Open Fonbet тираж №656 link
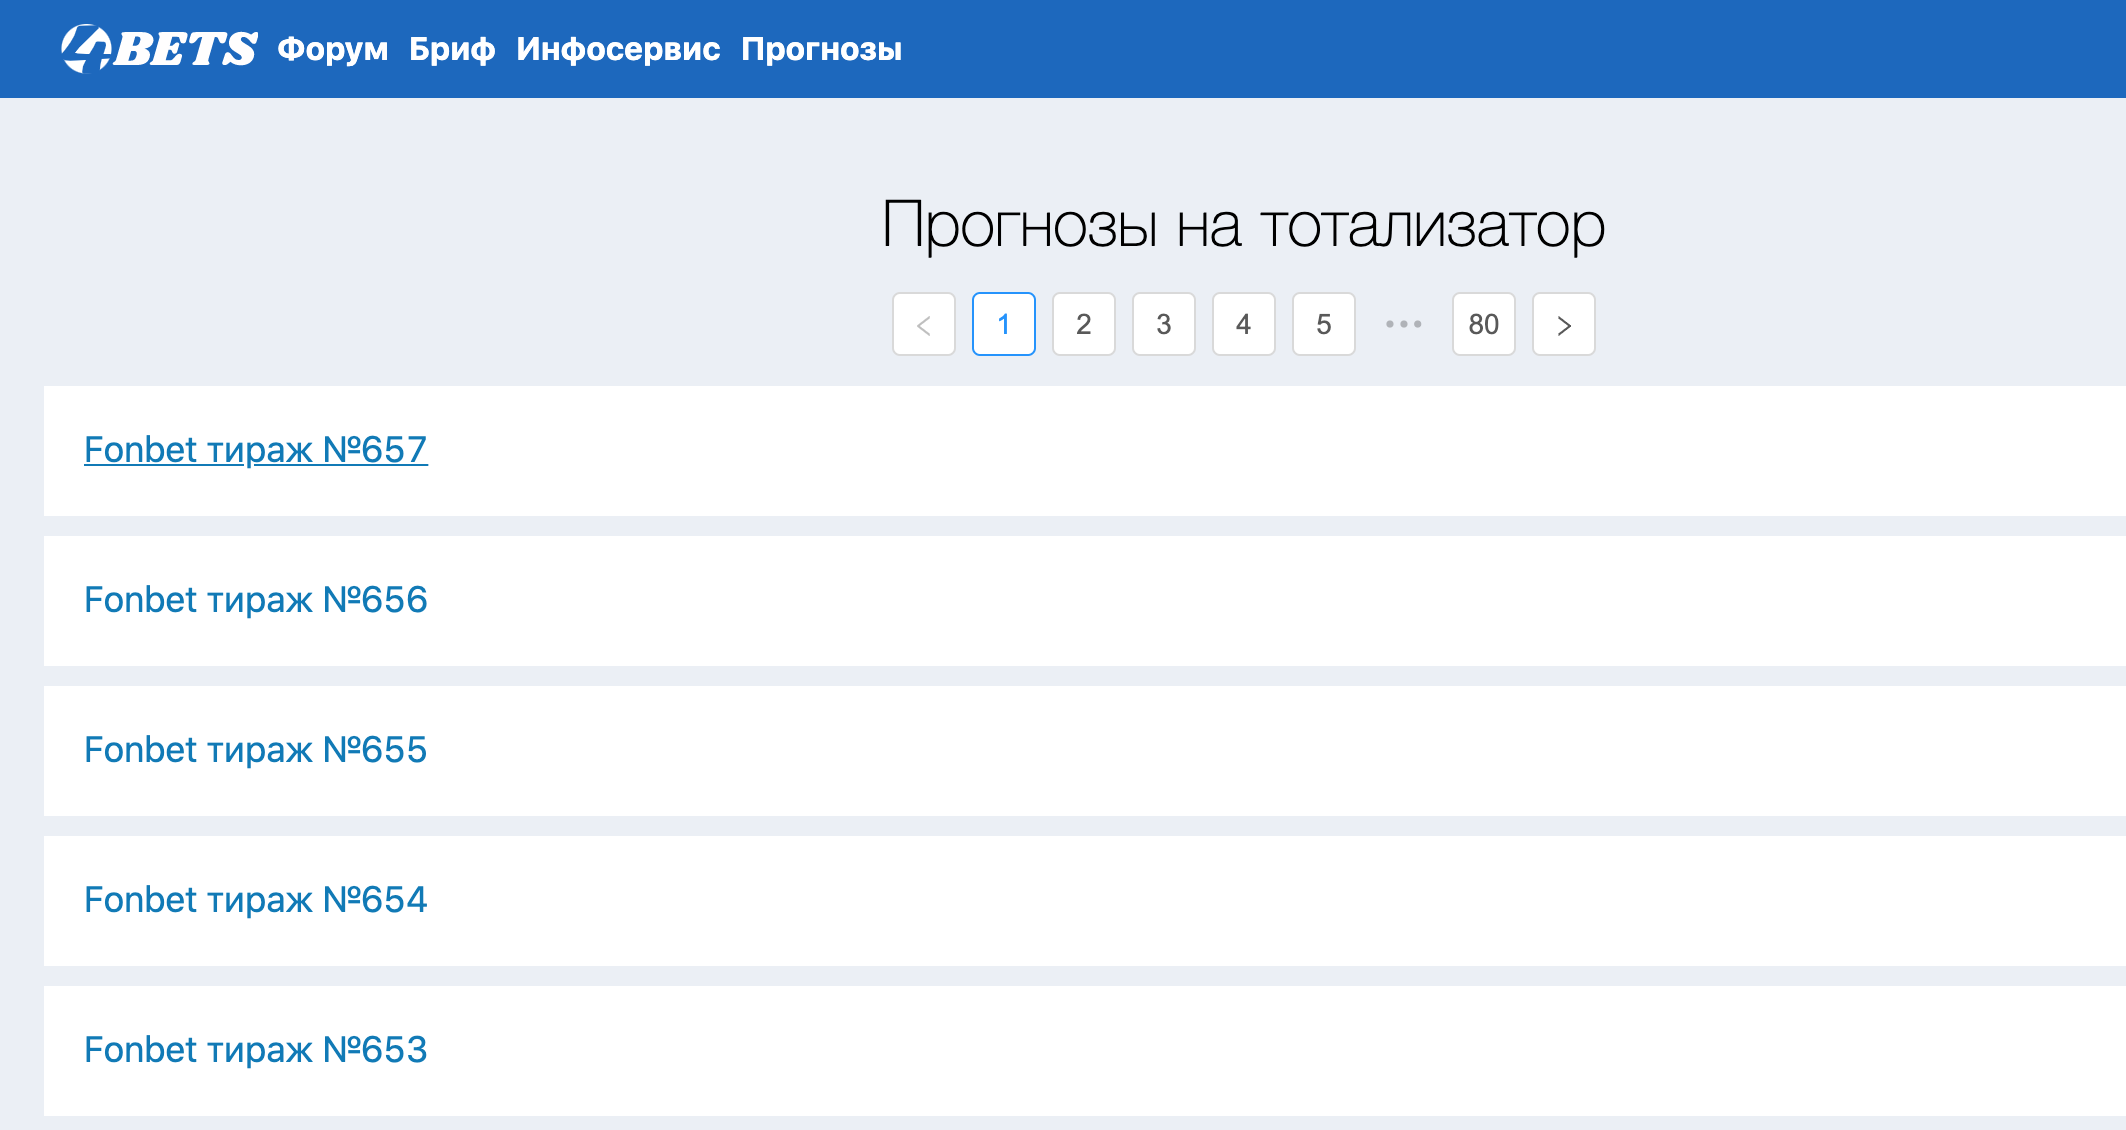The width and height of the screenshot is (2126, 1130). click(x=256, y=600)
